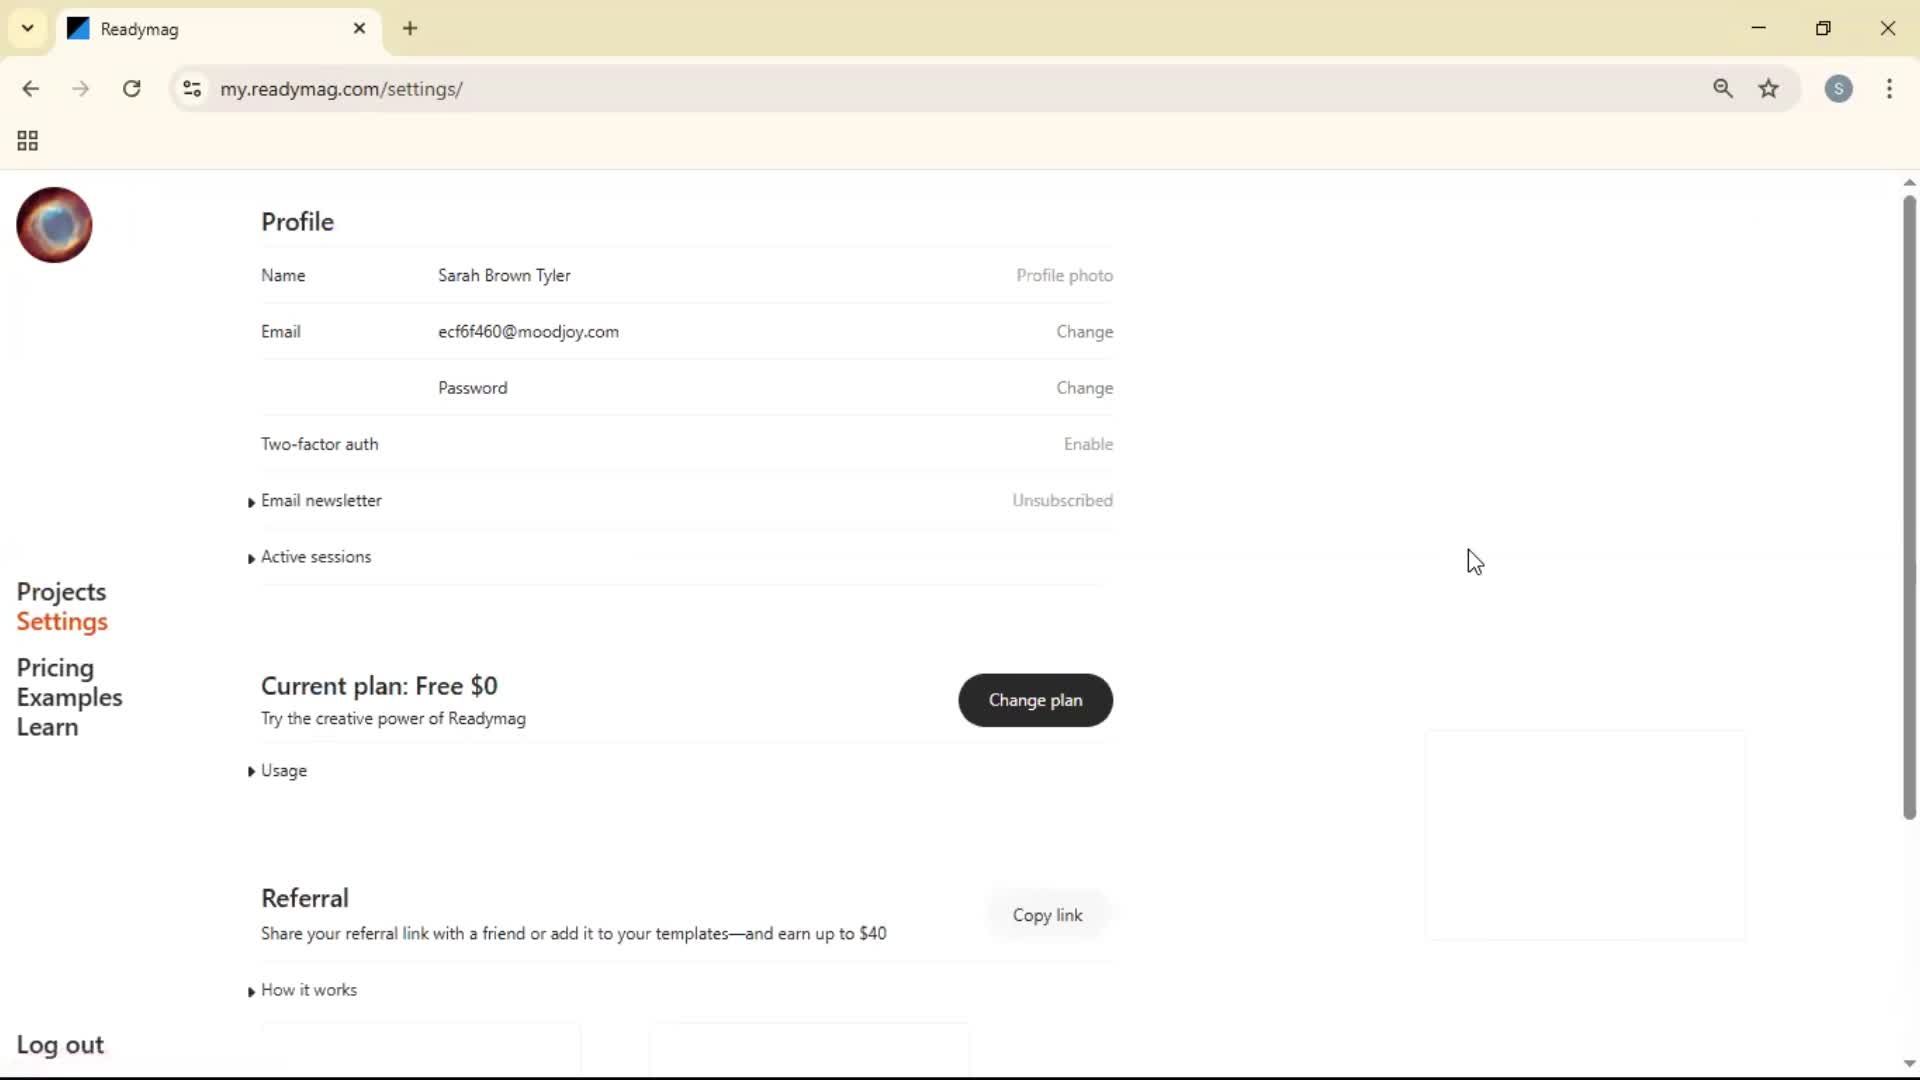Expand the Active sessions section
Image resolution: width=1920 pixels, height=1080 pixels.
click(x=316, y=557)
